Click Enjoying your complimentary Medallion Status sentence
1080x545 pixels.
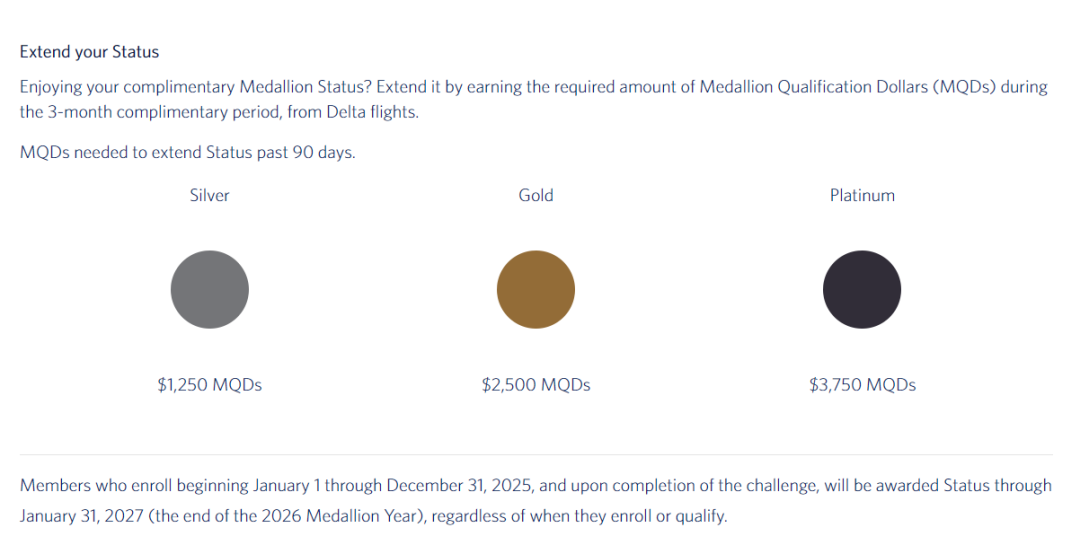pos(196,87)
